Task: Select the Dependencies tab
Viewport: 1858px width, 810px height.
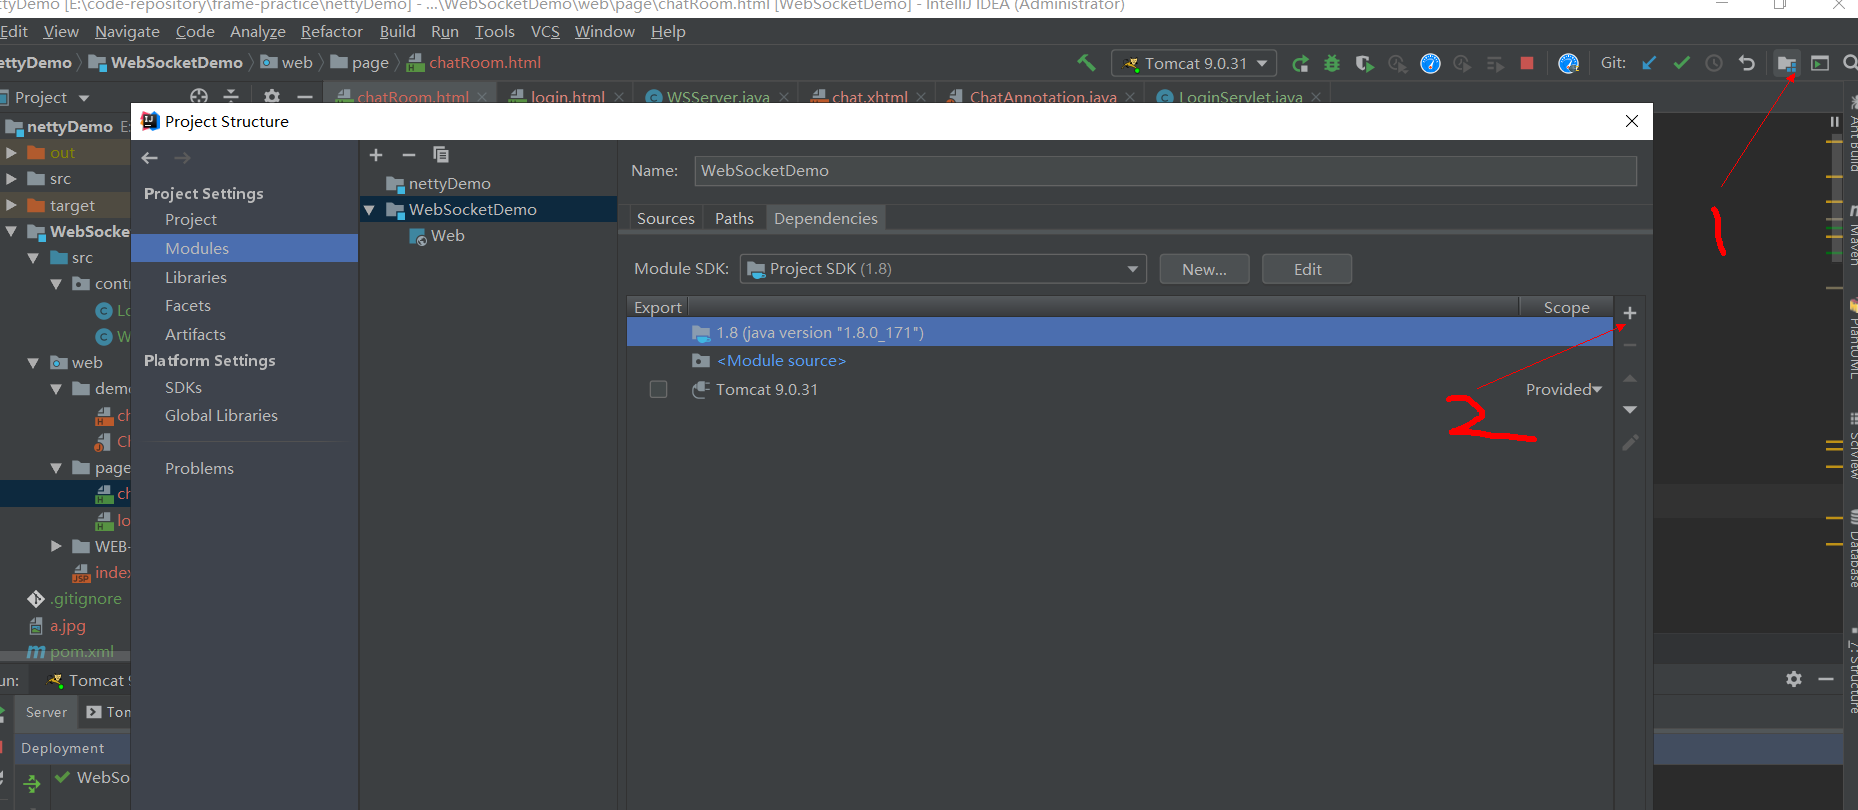Action: click(x=826, y=219)
